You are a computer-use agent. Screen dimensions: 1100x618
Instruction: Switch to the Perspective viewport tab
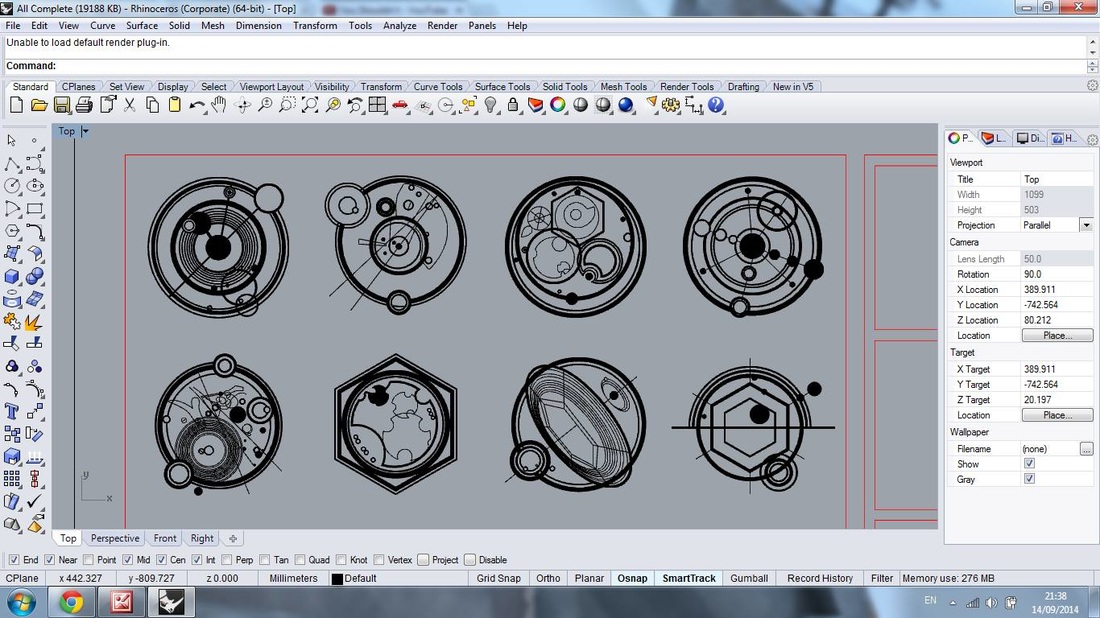coord(115,538)
